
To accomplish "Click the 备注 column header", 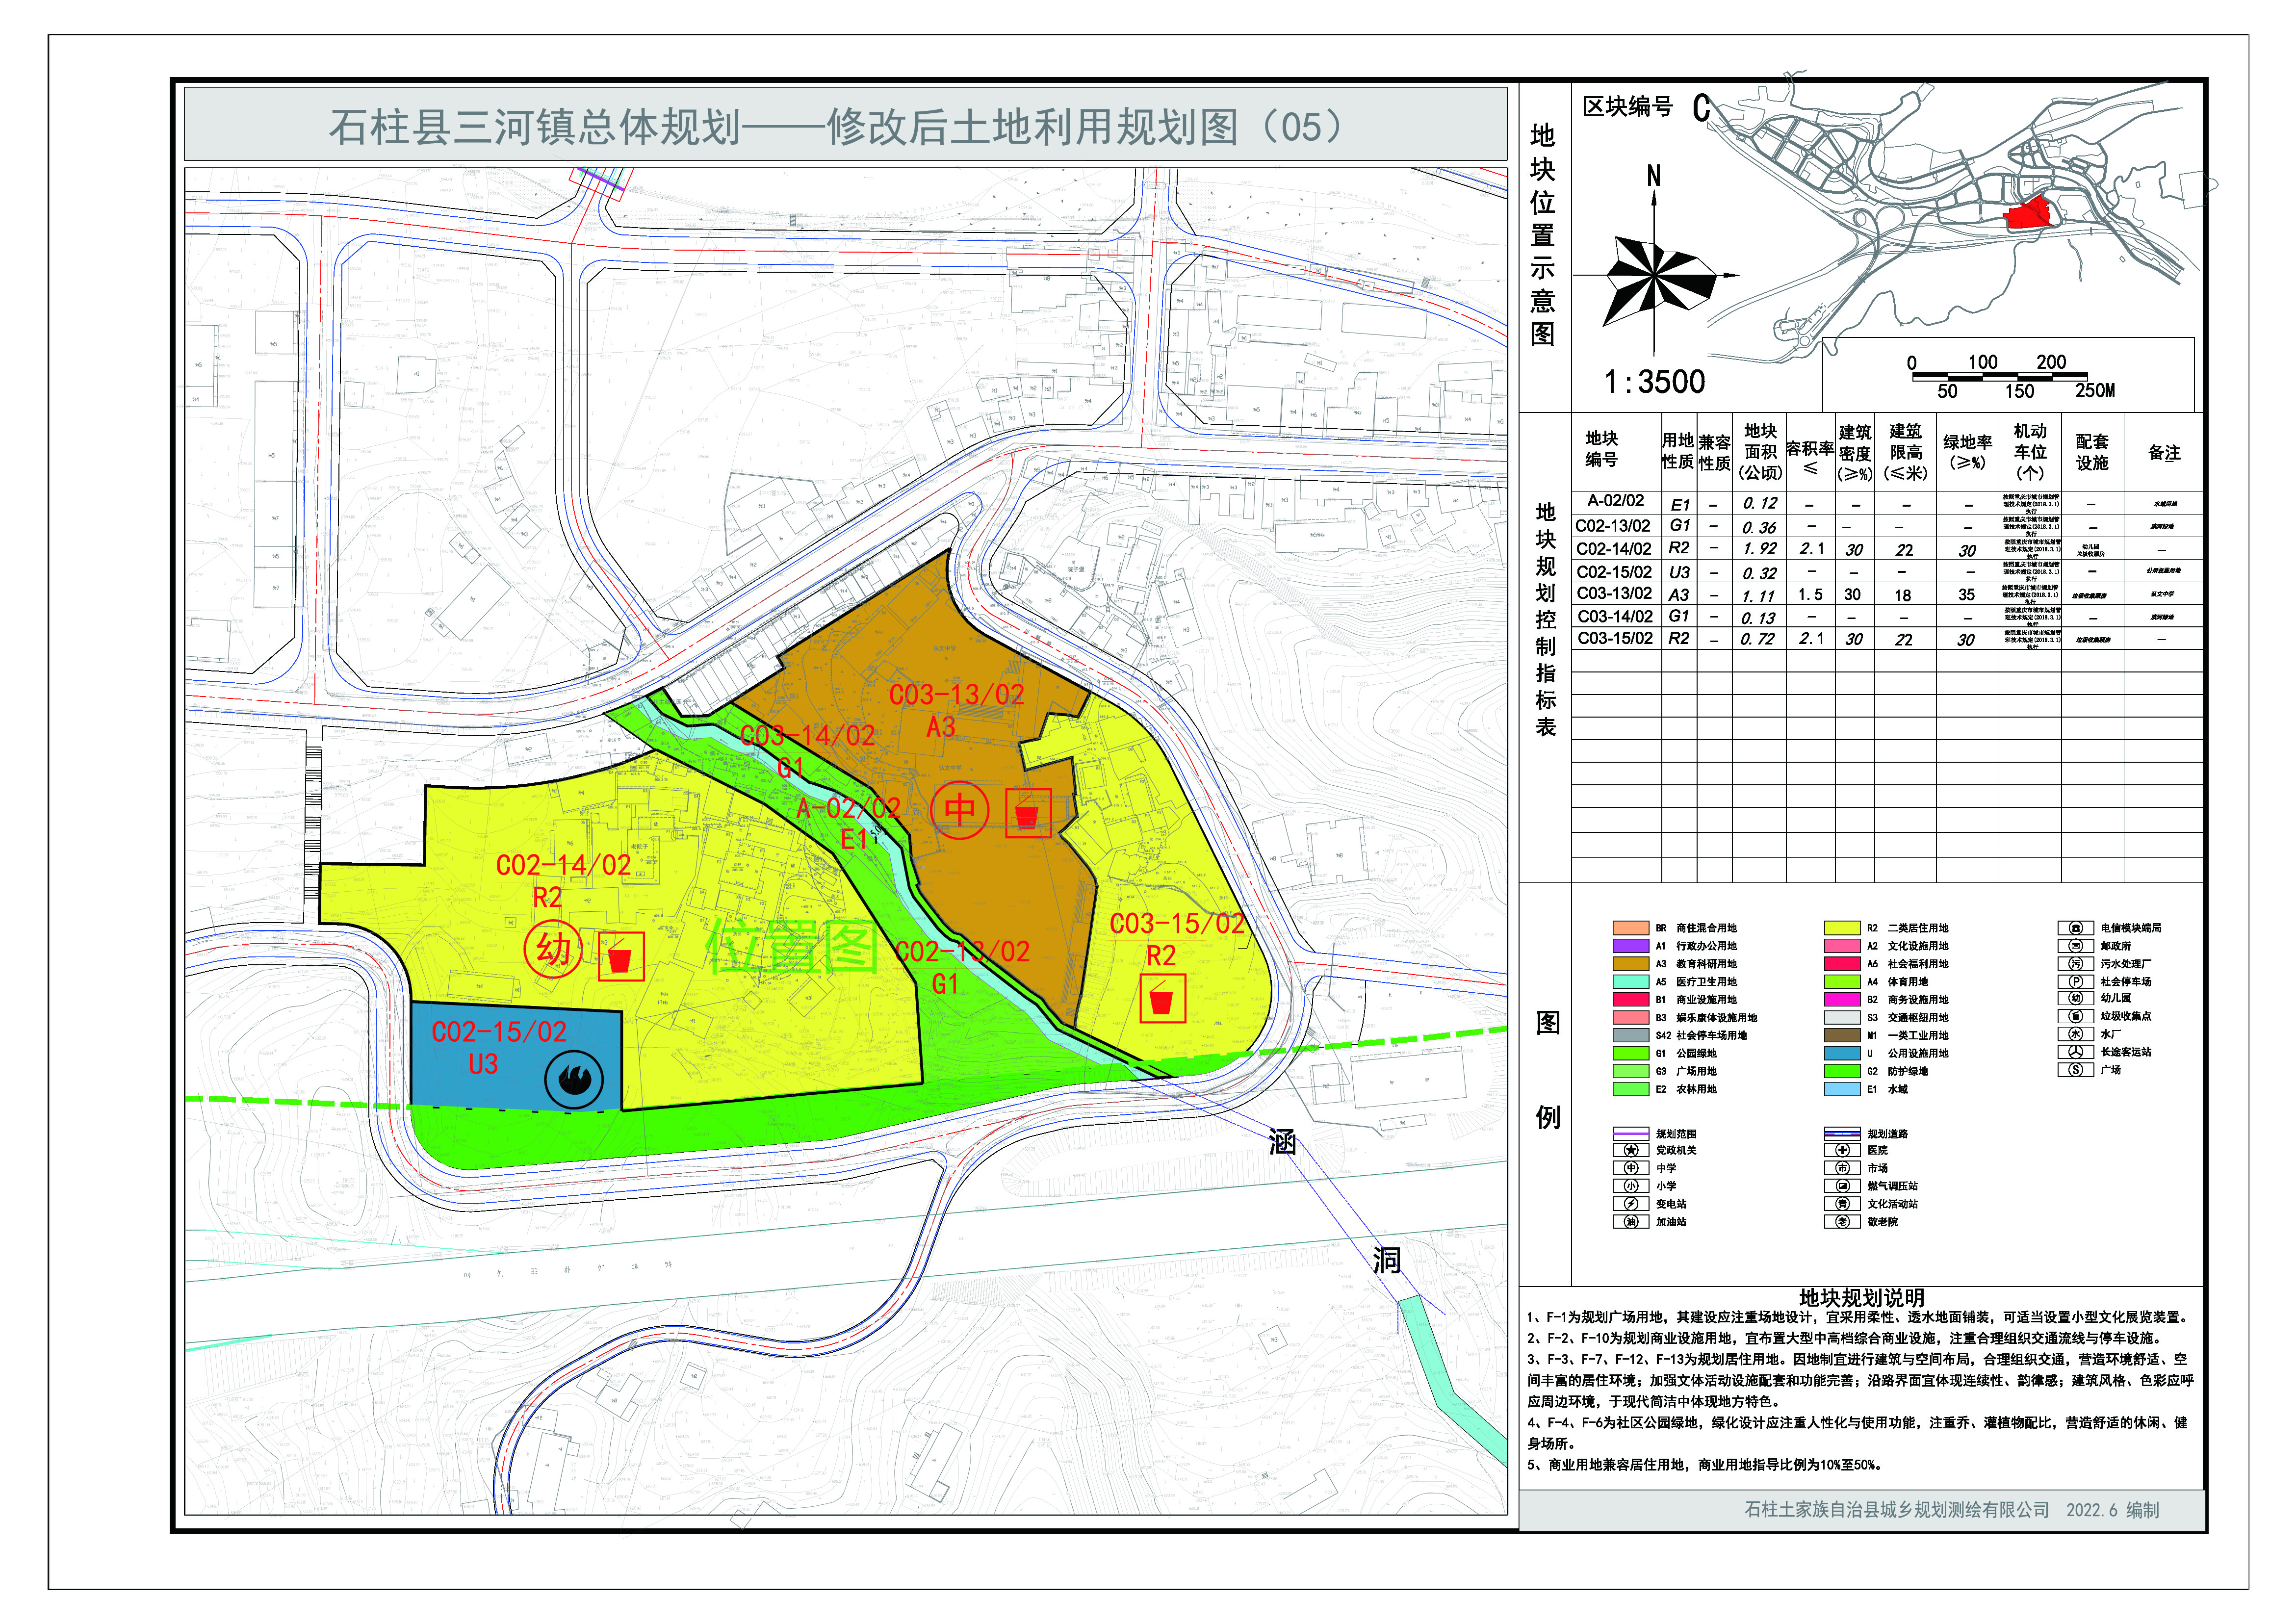I will (x=2164, y=453).
